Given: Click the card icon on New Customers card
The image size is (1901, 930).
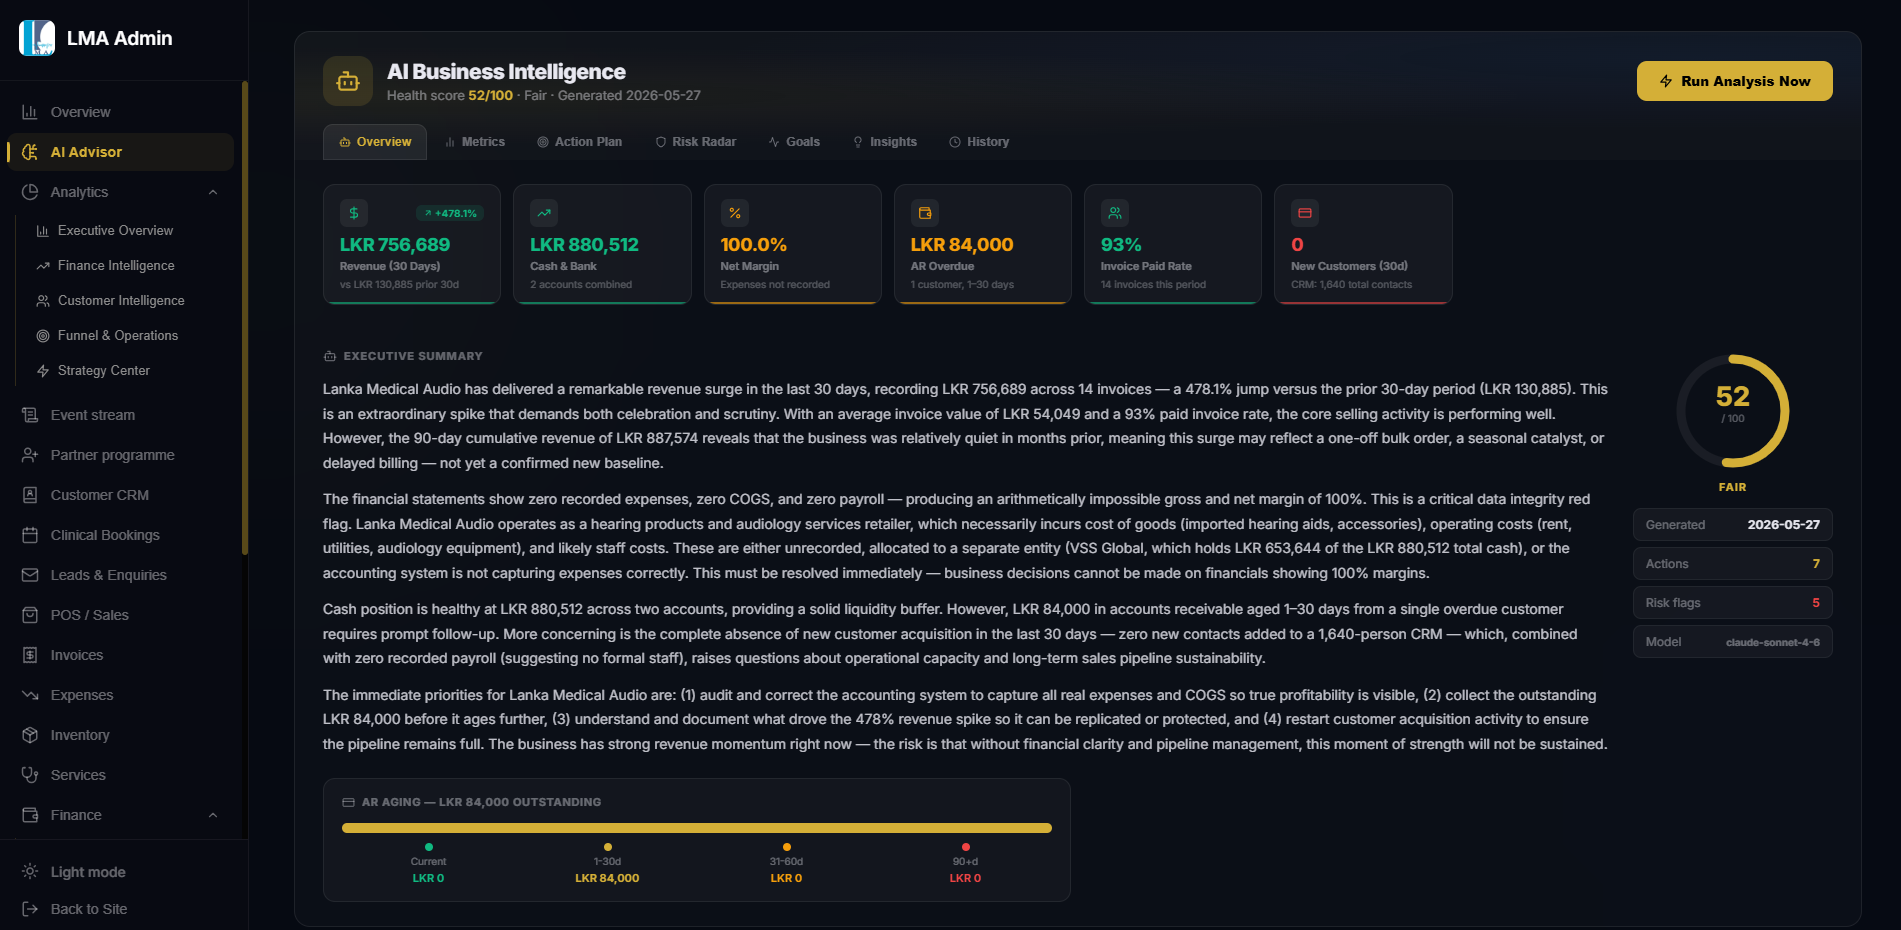Looking at the screenshot, I should (x=1305, y=213).
